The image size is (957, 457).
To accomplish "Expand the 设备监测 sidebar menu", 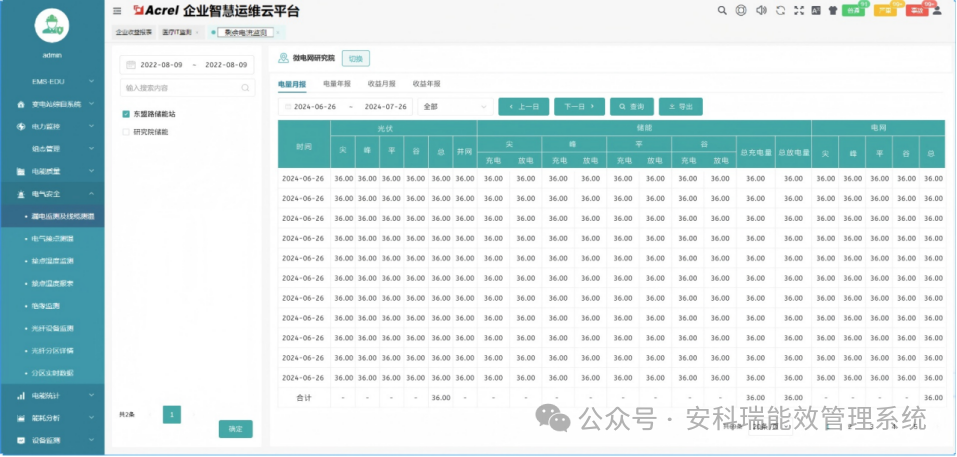I will [x=52, y=440].
